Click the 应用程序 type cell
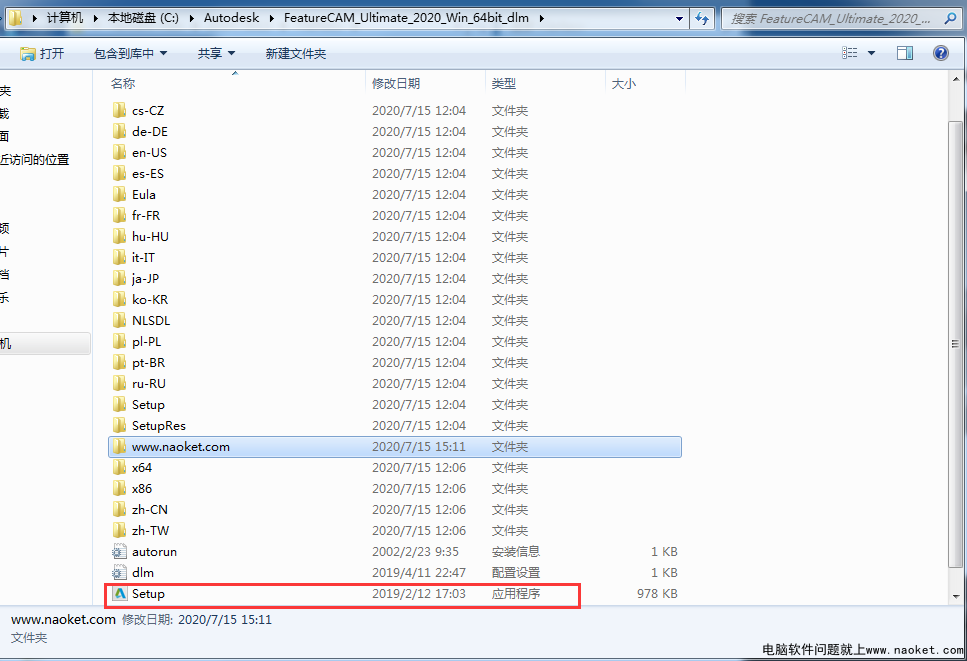This screenshot has width=967, height=661. point(516,593)
